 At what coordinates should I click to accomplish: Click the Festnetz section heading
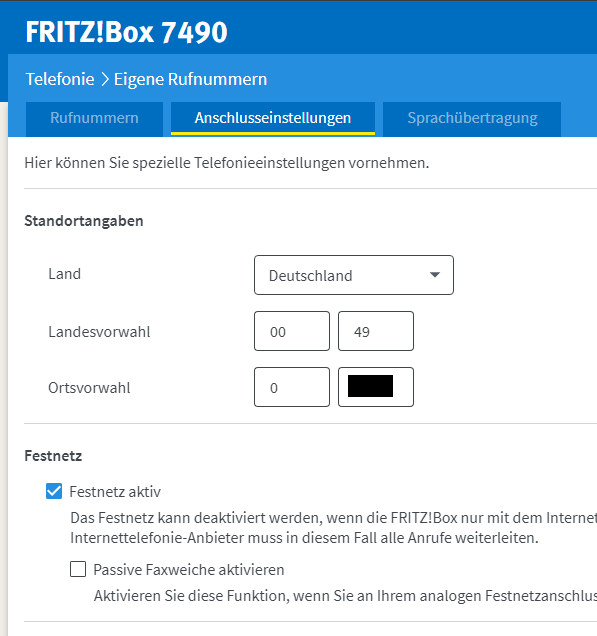53,456
